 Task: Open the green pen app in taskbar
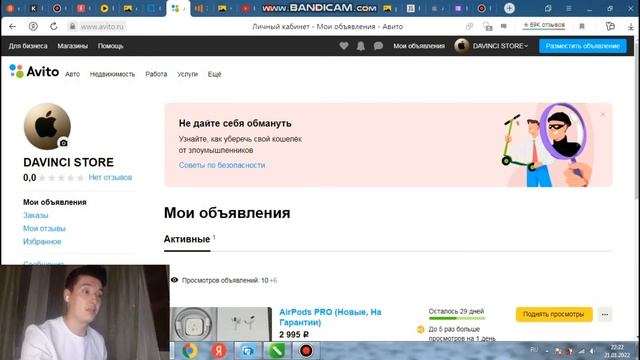277,350
